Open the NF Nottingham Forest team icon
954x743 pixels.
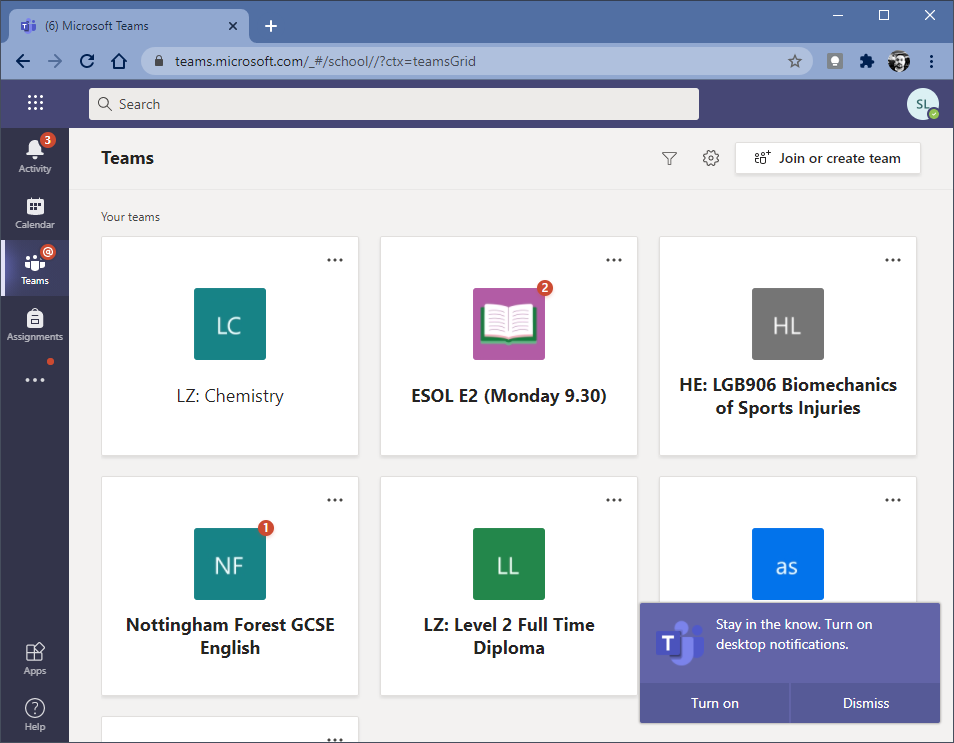pos(230,563)
